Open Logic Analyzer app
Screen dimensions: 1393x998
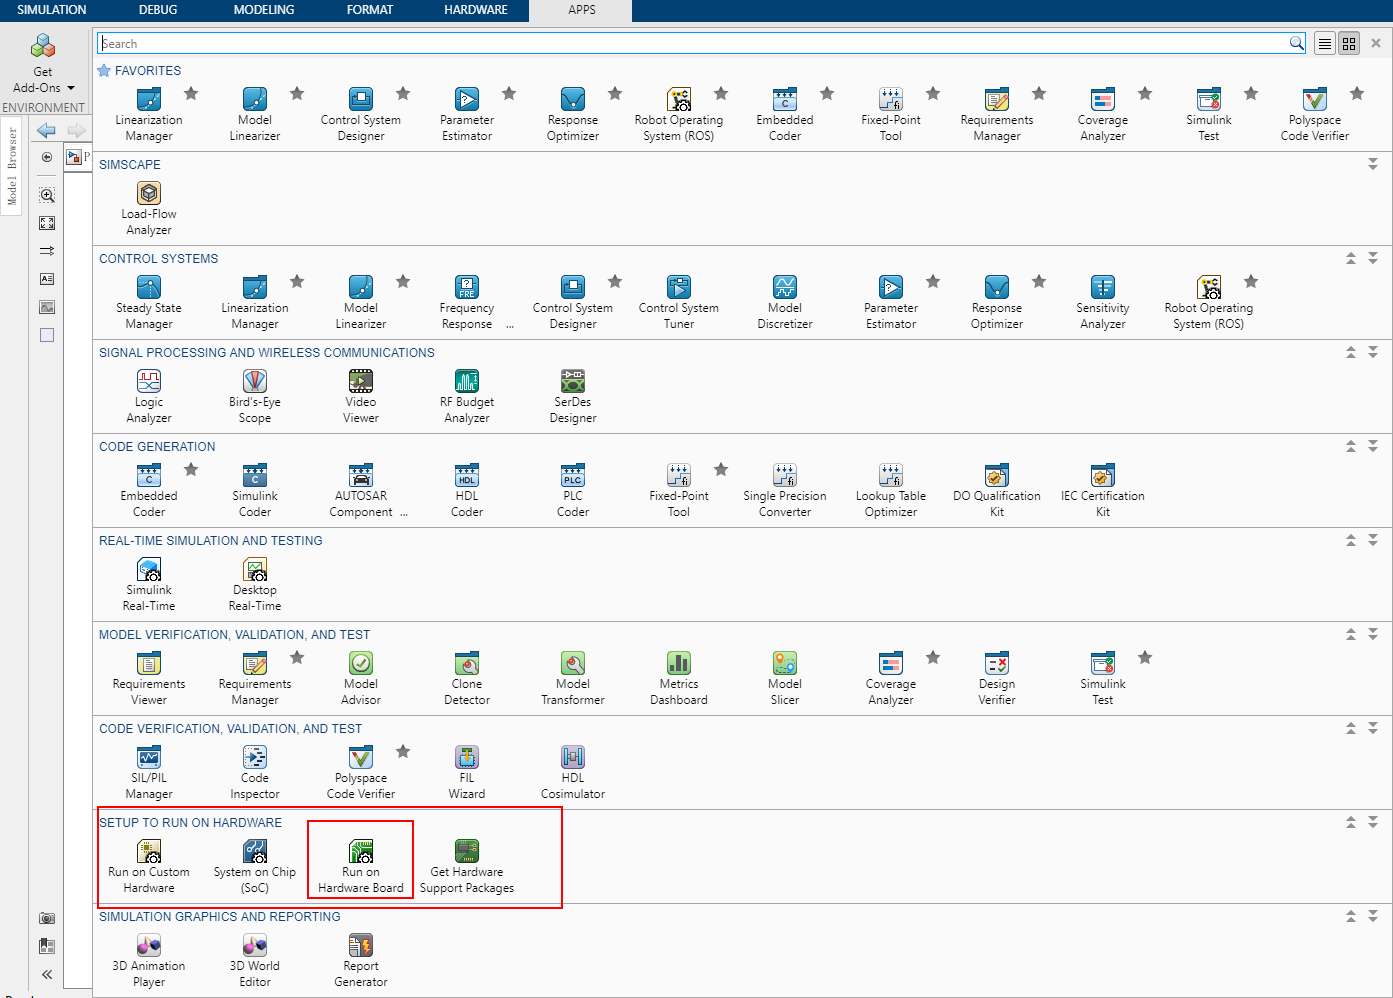pos(149,396)
